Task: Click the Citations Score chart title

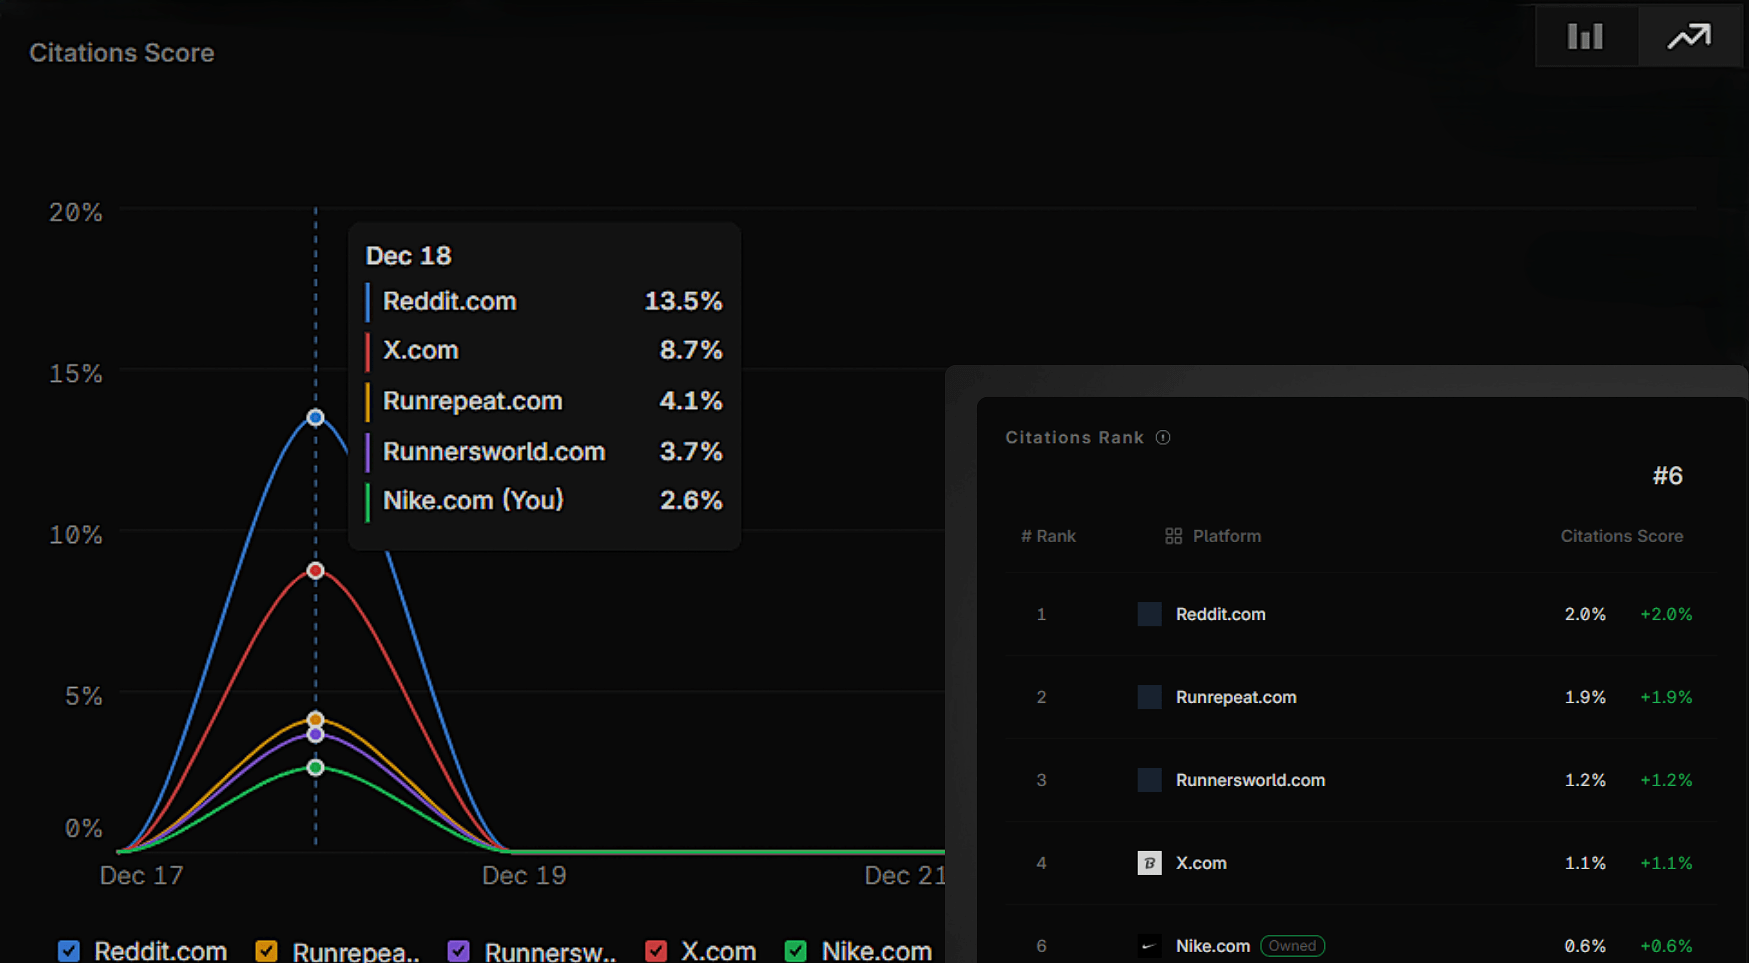Action: coord(122,53)
